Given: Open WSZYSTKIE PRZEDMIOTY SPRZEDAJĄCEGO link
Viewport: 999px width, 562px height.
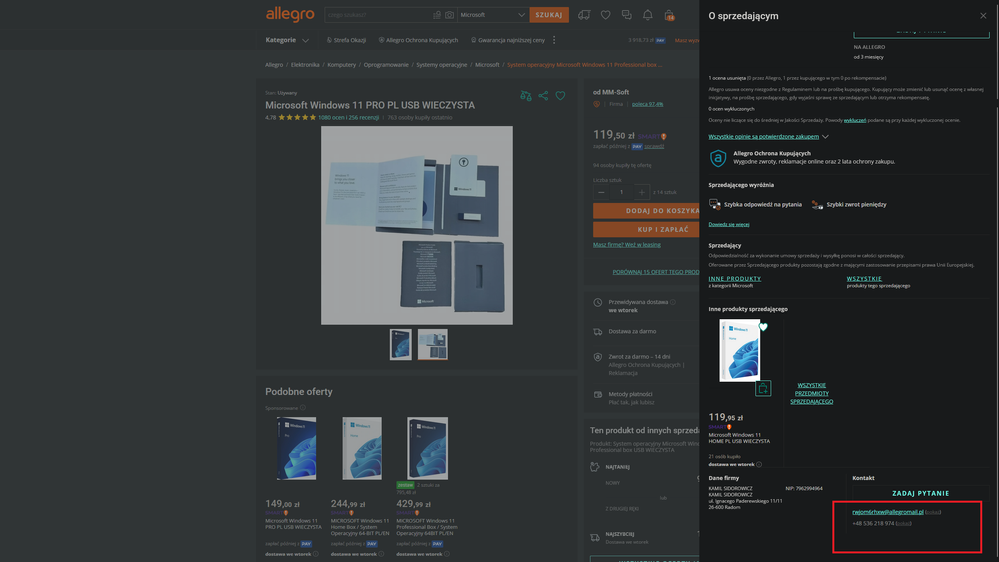Looking at the screenshot, I should click(812, 393).
